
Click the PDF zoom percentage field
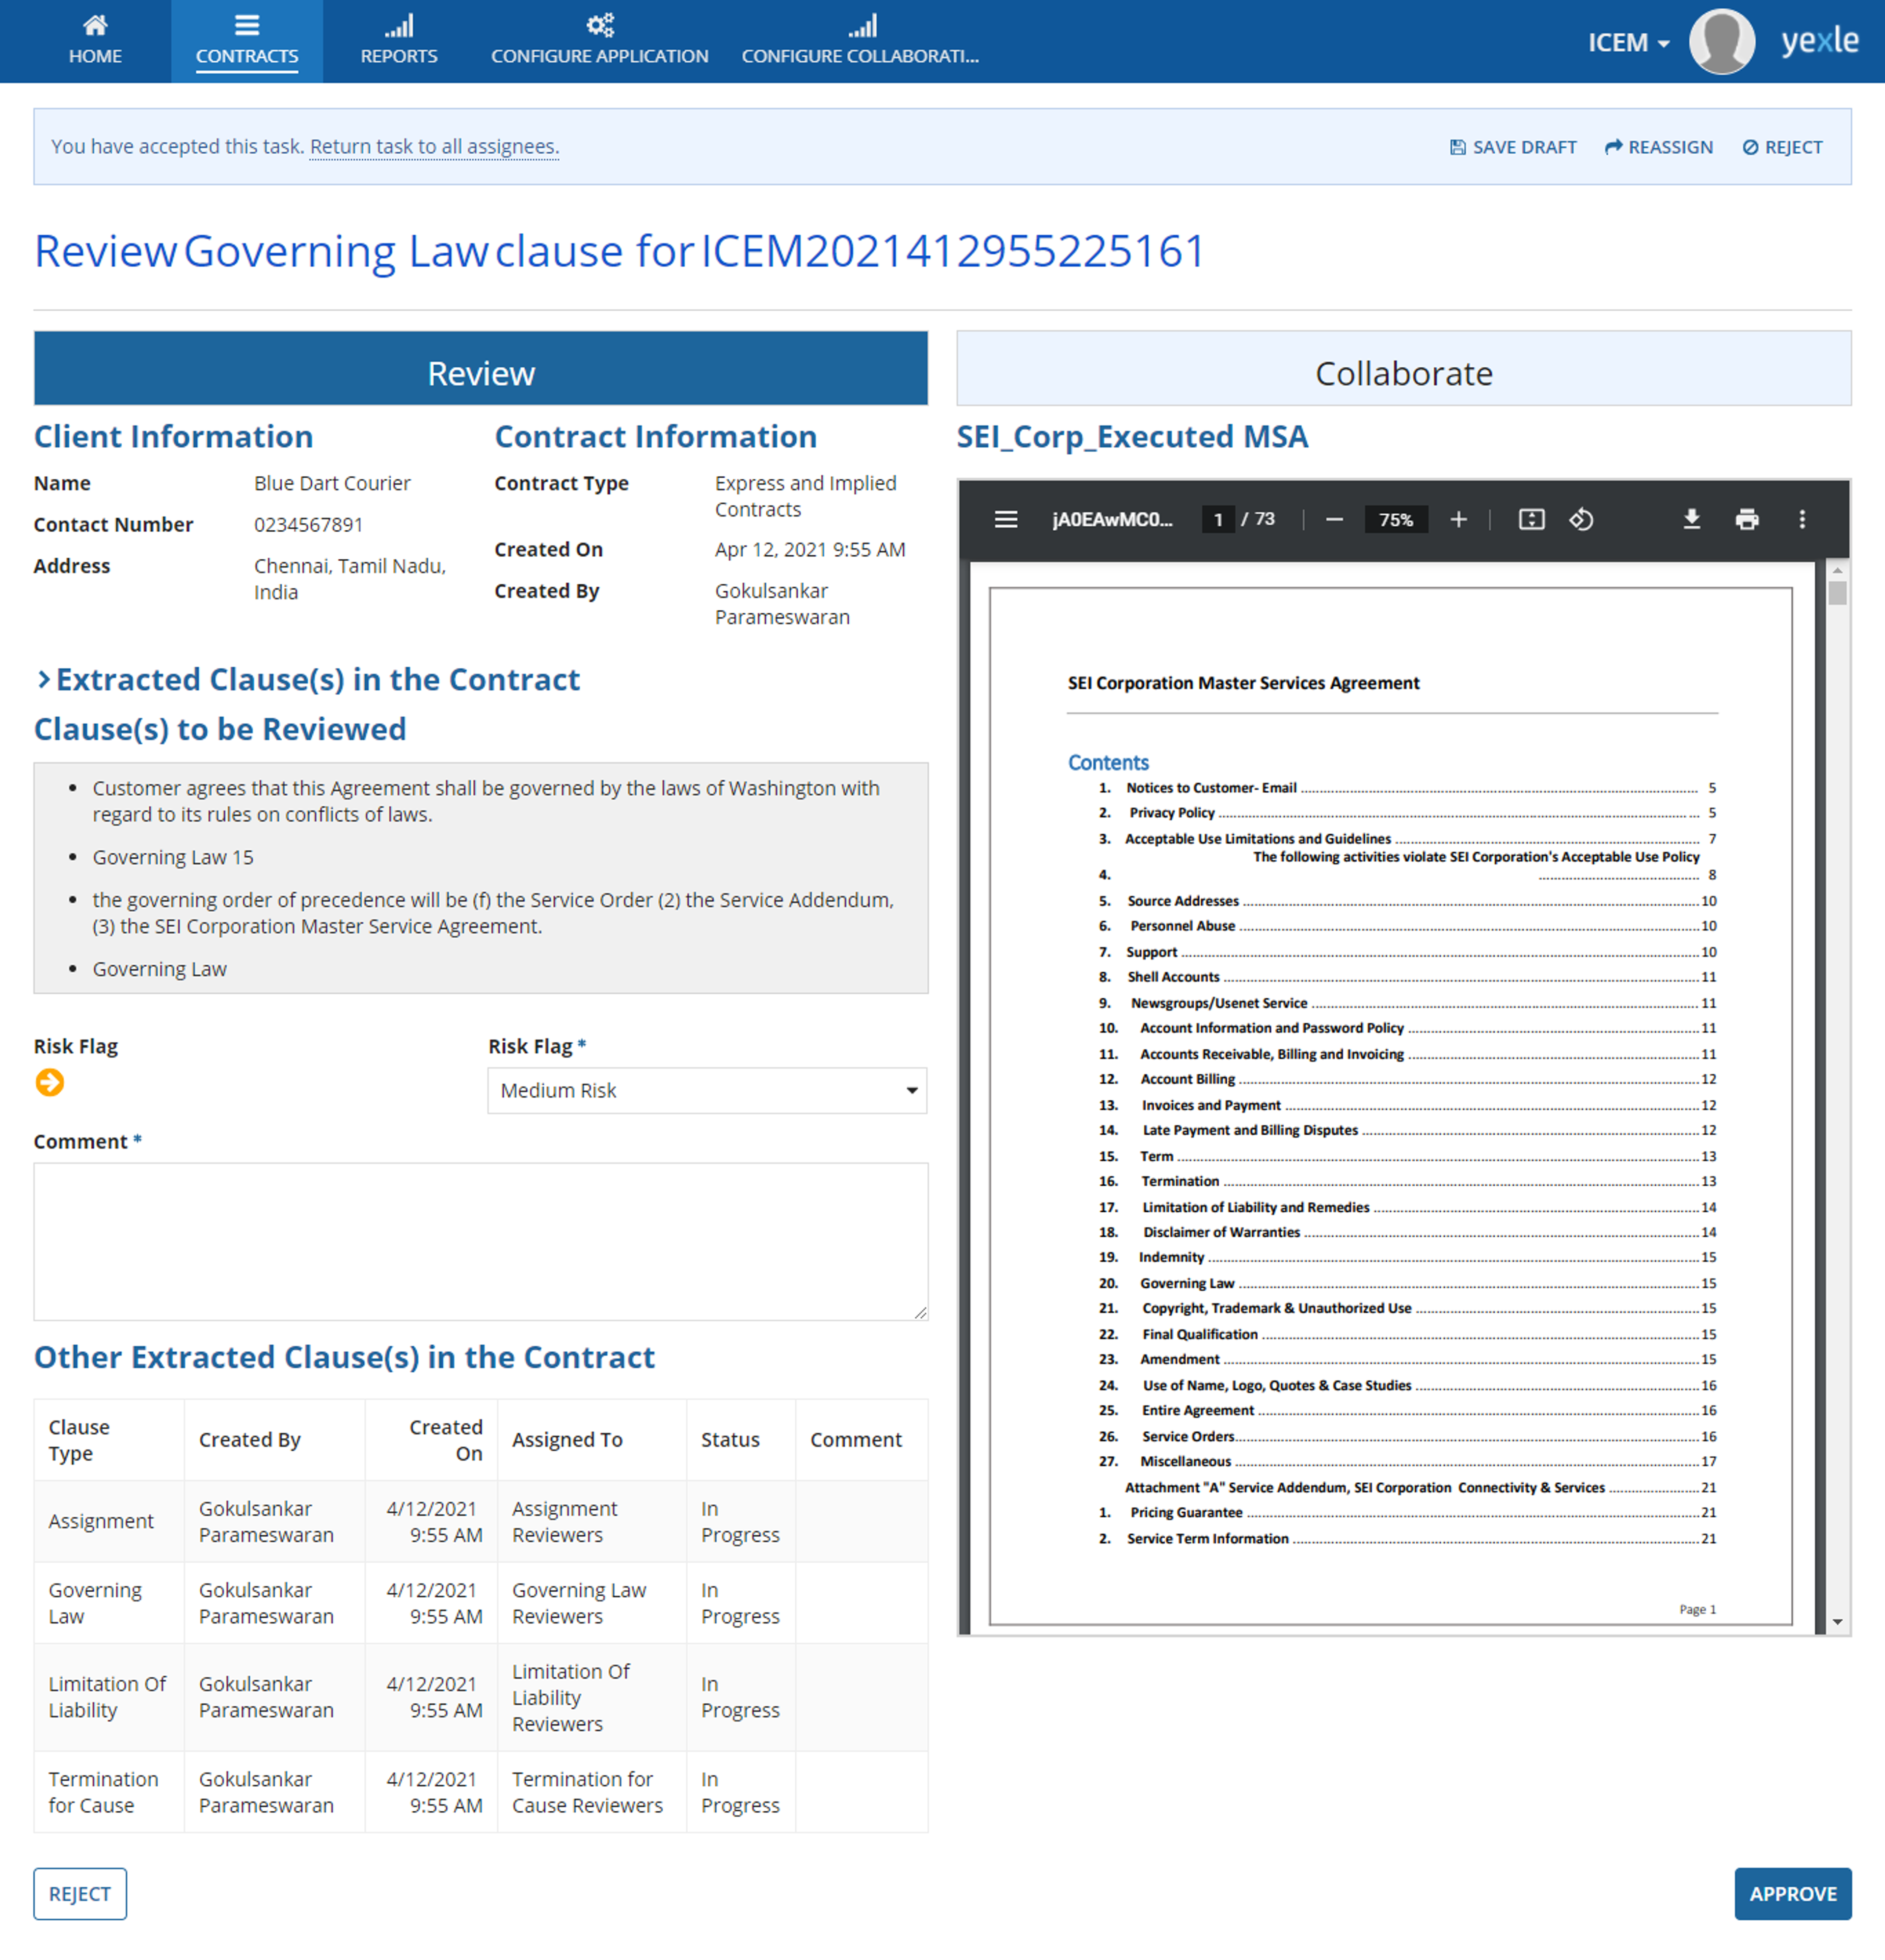(1396, 520)
